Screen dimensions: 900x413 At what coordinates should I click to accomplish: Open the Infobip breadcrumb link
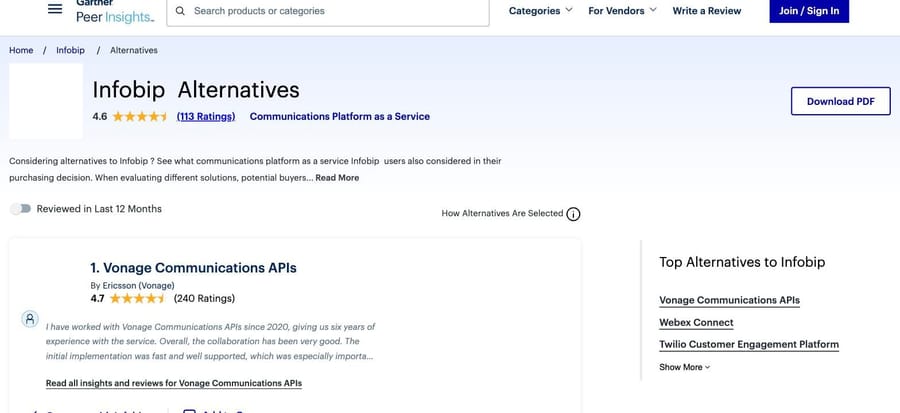(x=70, y=50)
